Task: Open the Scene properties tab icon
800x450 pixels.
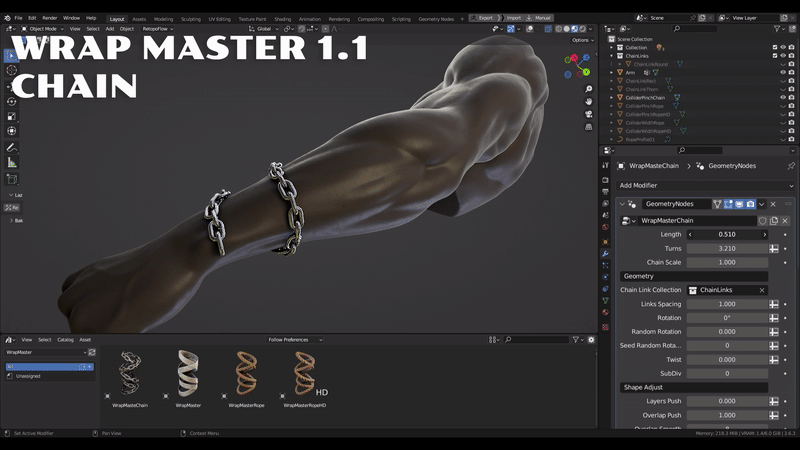Action: click(x=605, y=215)
